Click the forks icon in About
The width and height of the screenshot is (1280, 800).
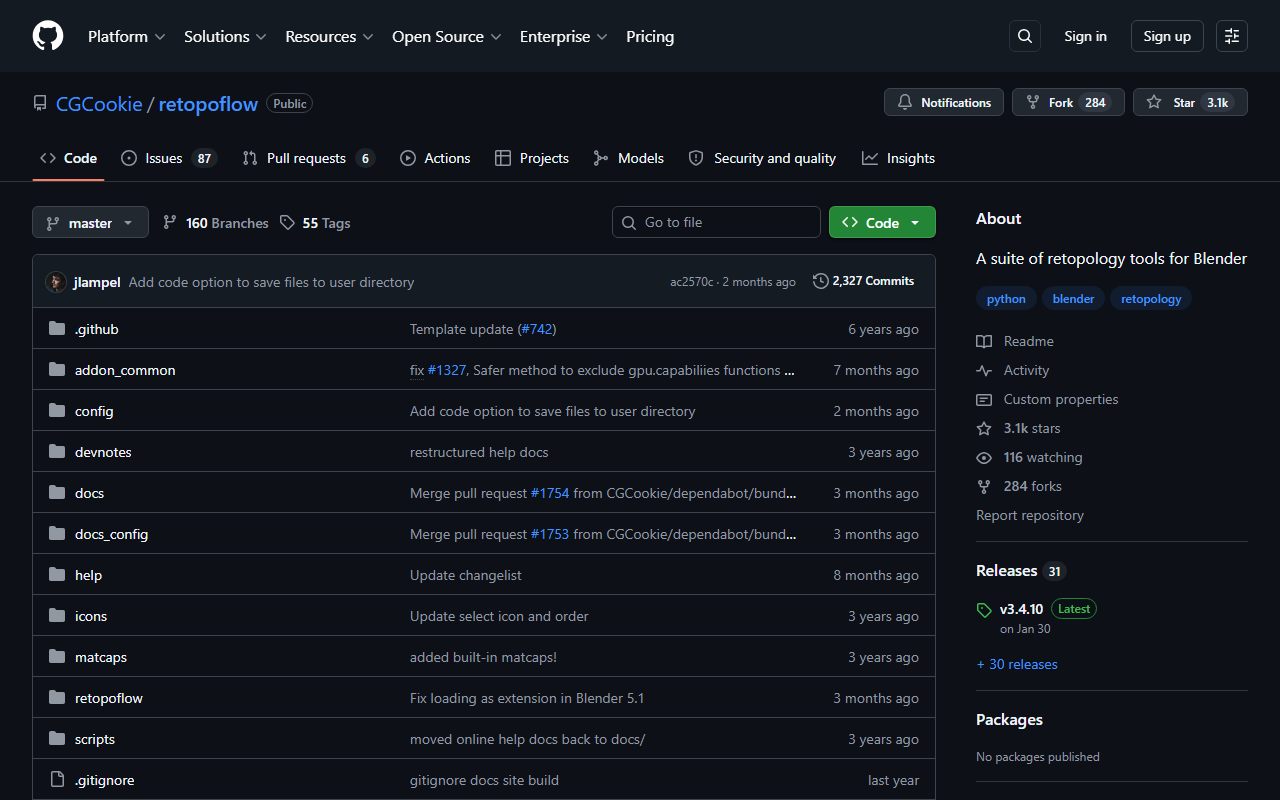984,486
